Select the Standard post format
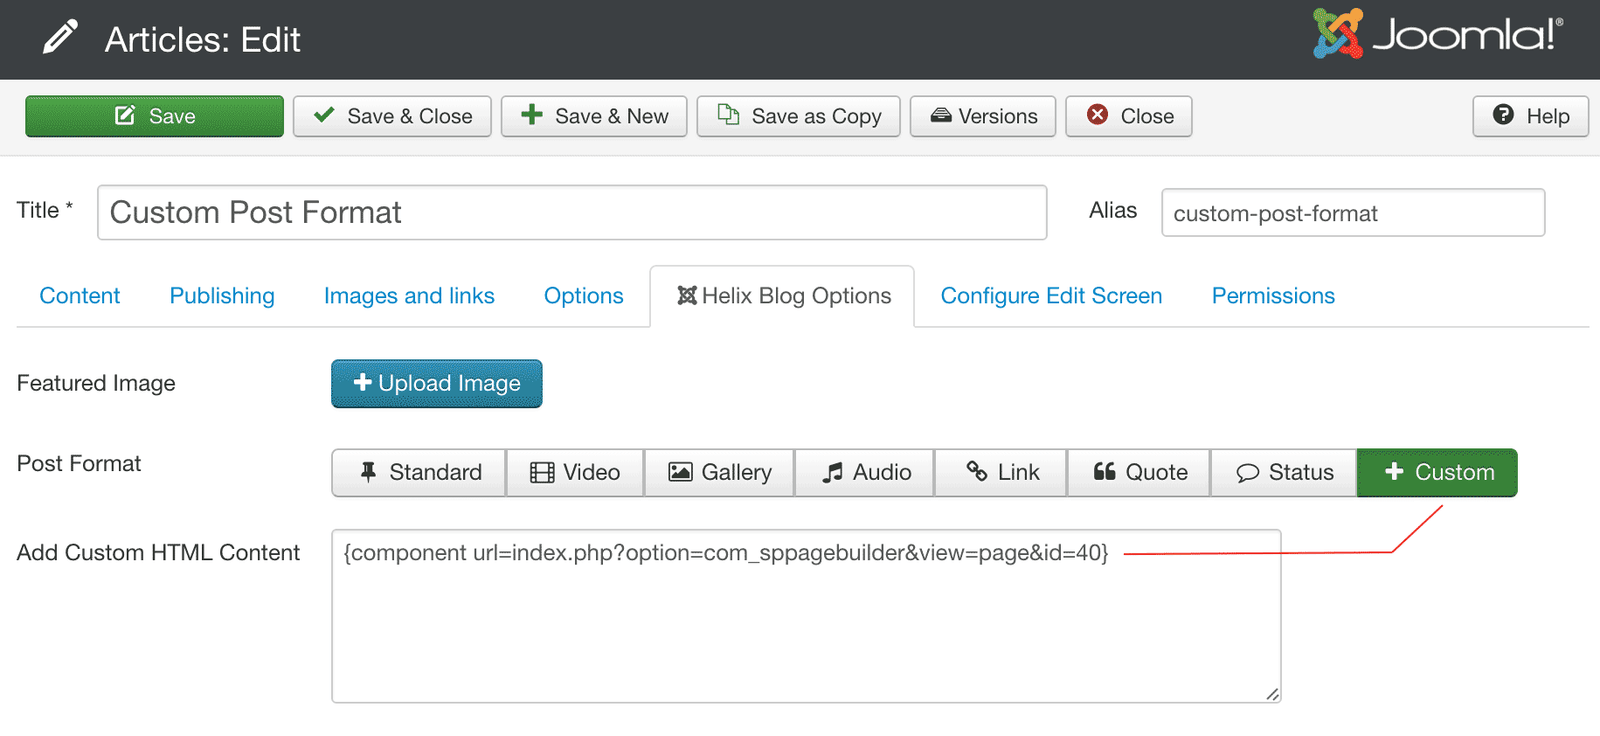 click(419, 472)
